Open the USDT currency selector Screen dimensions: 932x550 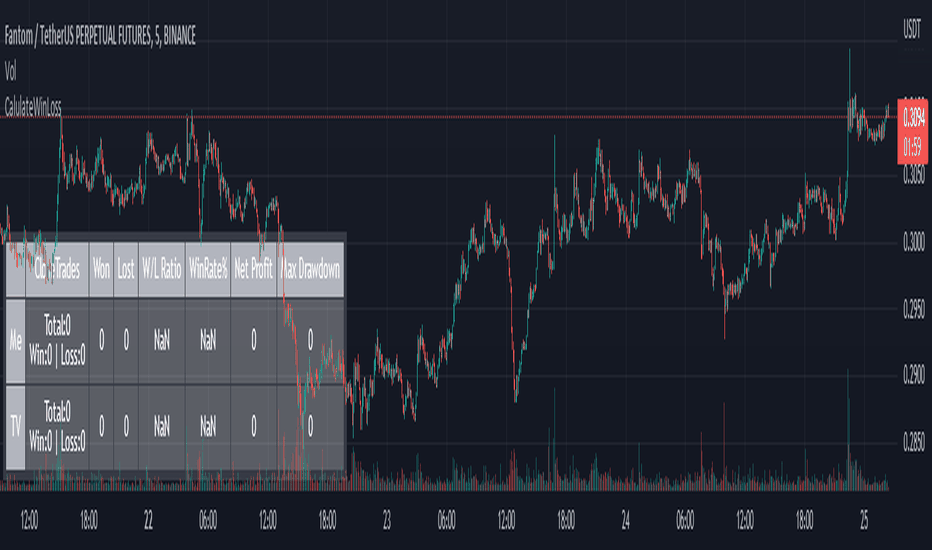coord(912,29)
